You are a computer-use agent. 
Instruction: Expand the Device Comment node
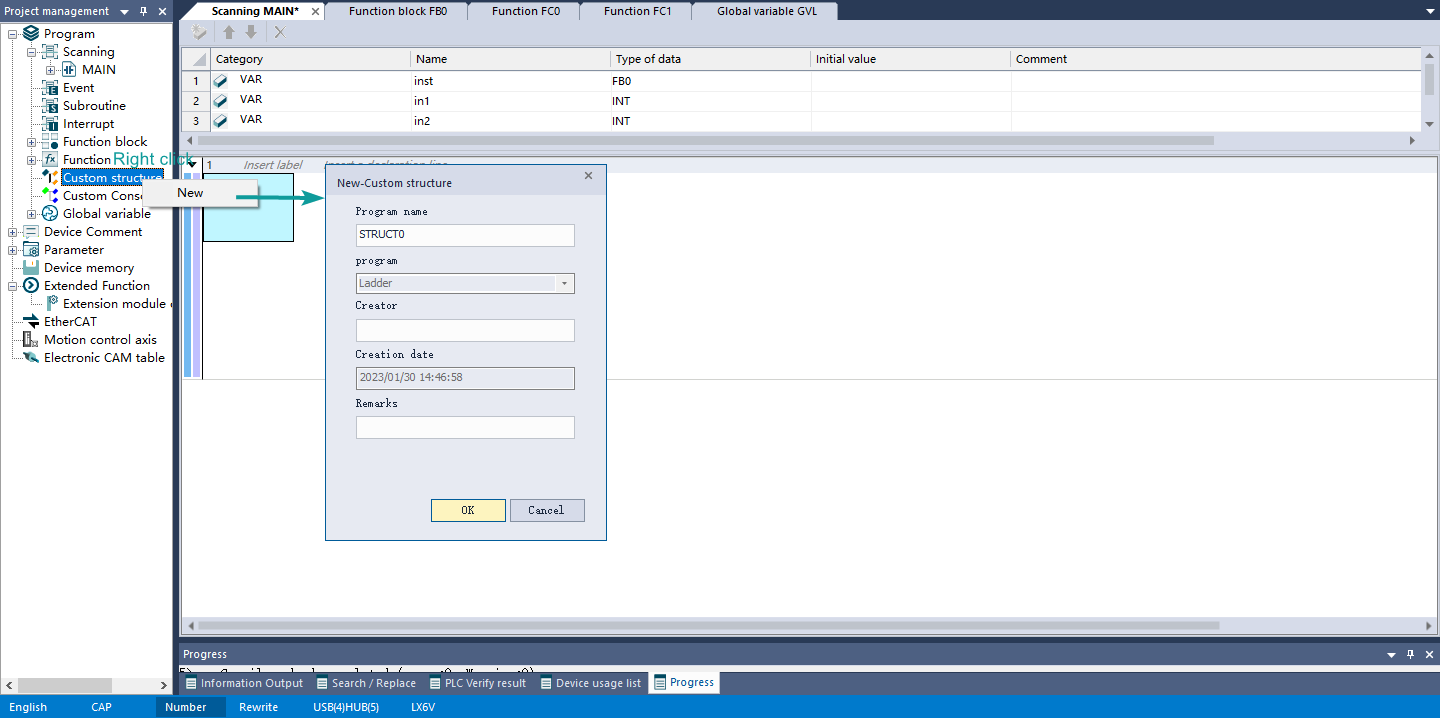[x=13, y=232]
